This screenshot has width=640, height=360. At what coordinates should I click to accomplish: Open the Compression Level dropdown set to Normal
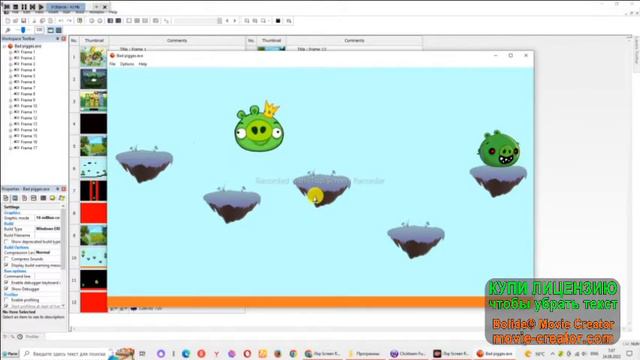coord(48,253)
